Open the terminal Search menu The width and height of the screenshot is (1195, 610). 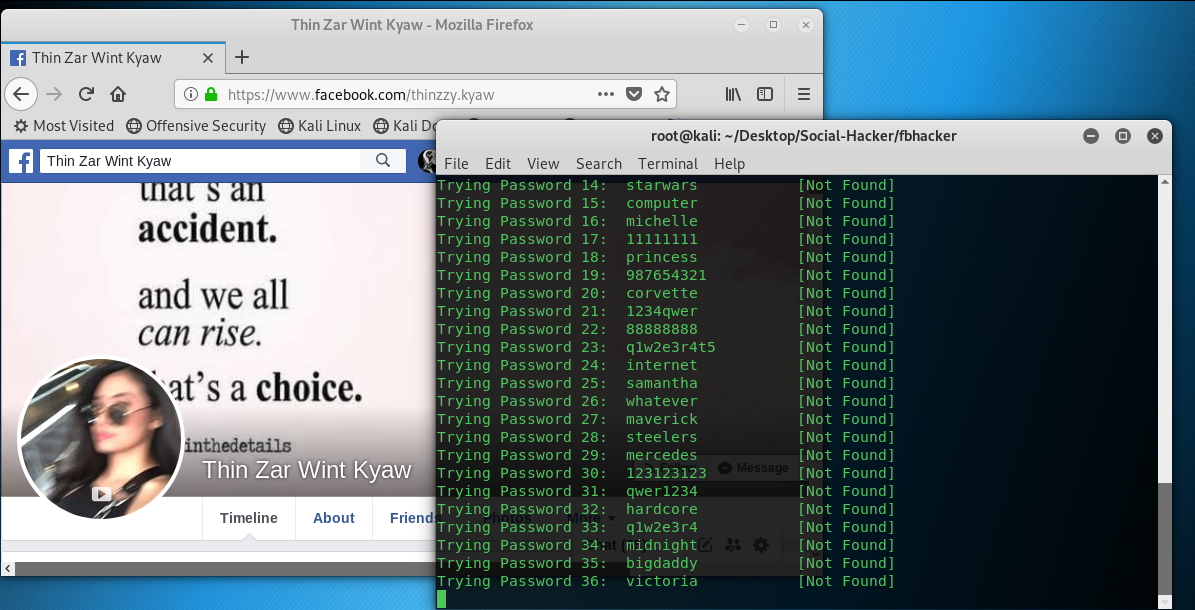pos(598,164)
